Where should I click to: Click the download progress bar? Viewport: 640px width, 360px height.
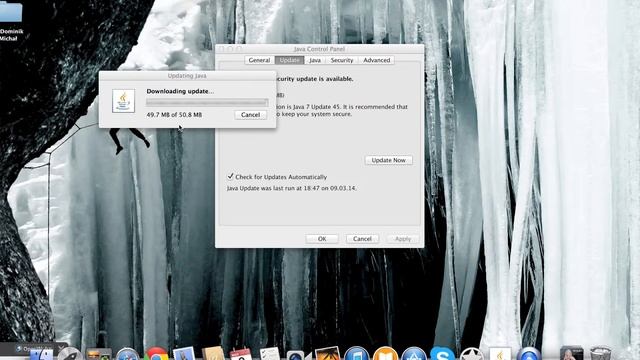click(207, 102)
